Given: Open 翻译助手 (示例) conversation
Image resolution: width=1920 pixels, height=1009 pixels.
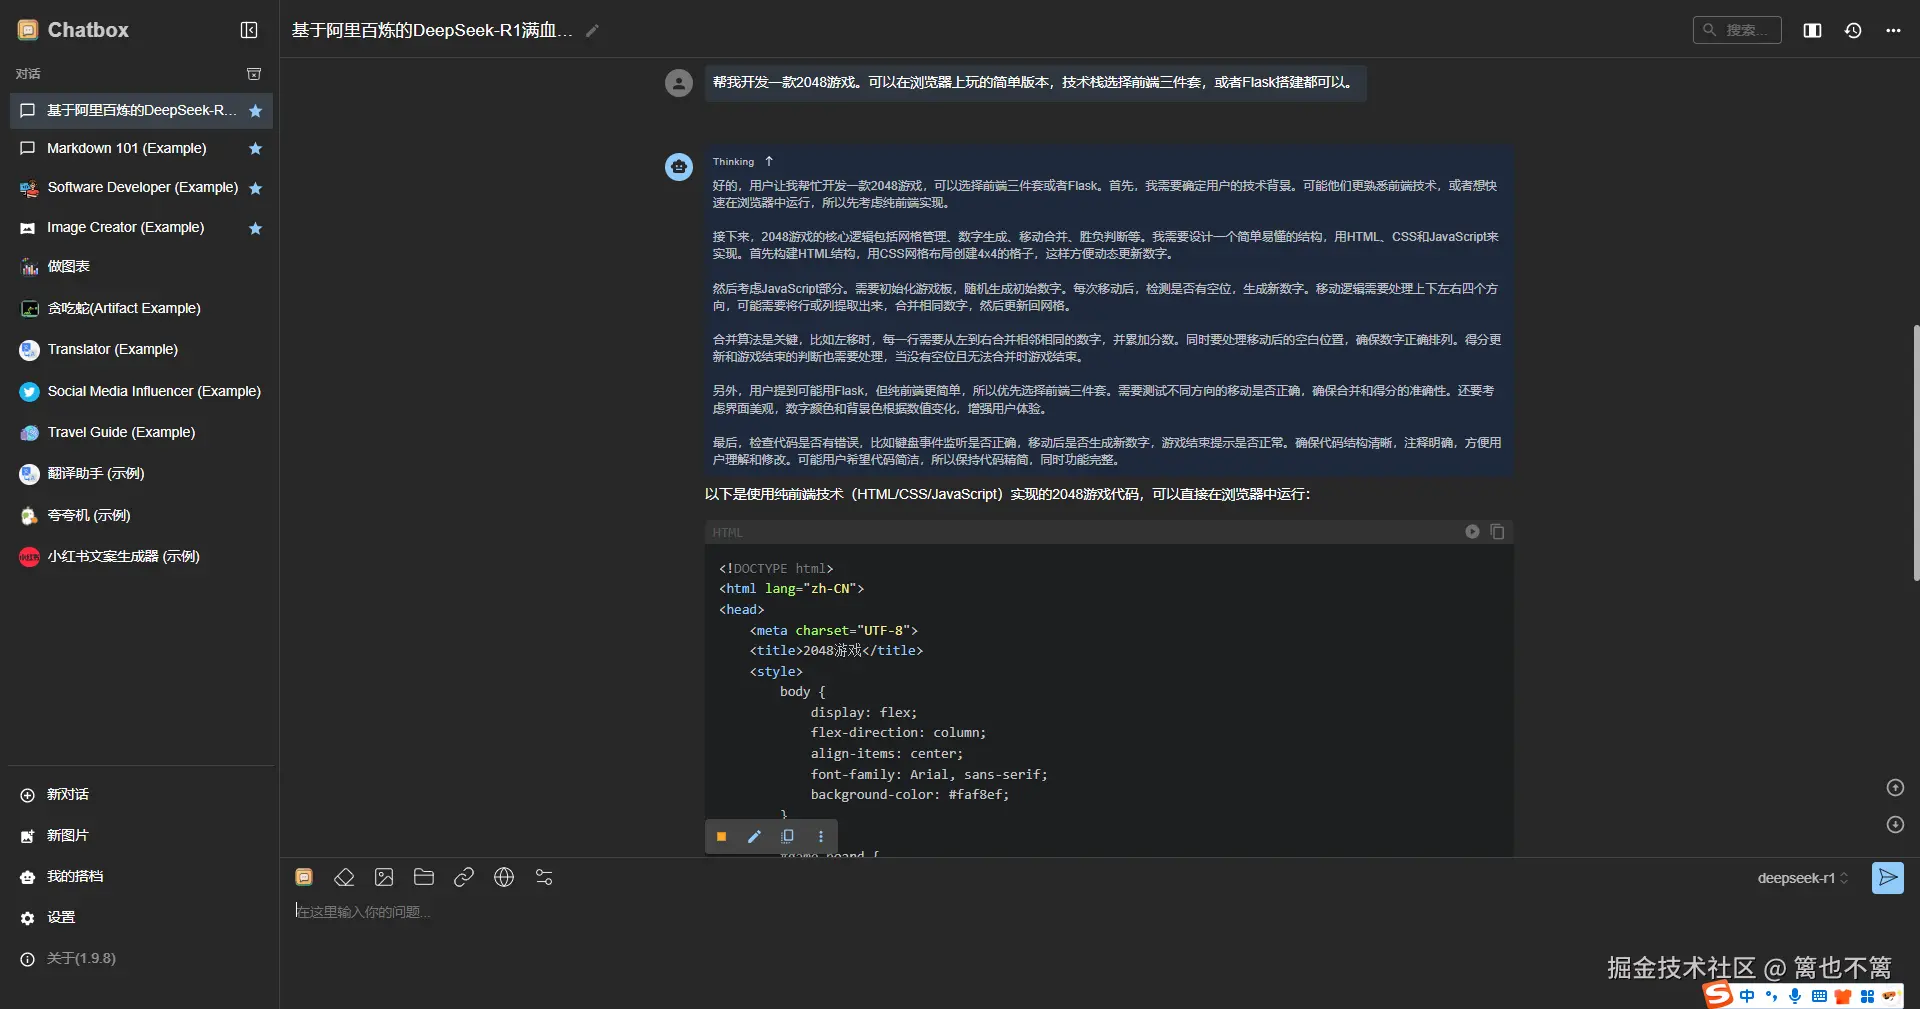Looking at the screenshot, I should [x=141, y=473].
